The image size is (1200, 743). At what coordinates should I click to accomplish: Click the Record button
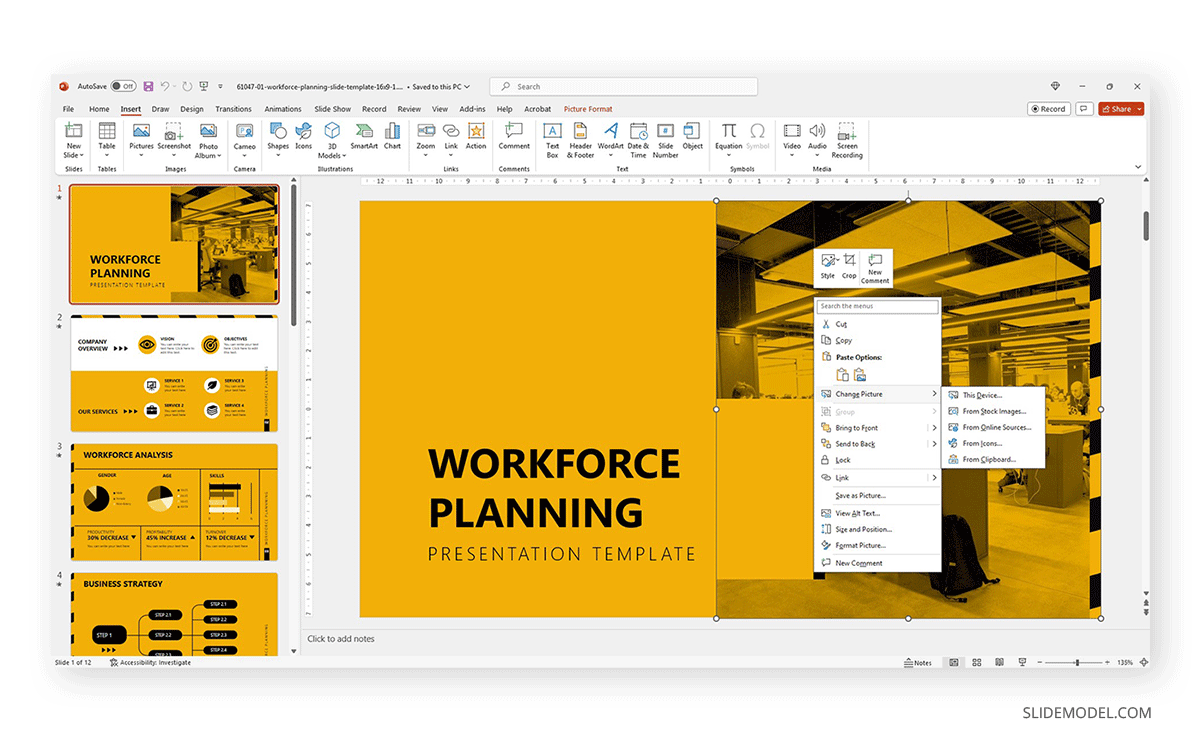point(1048,108)
